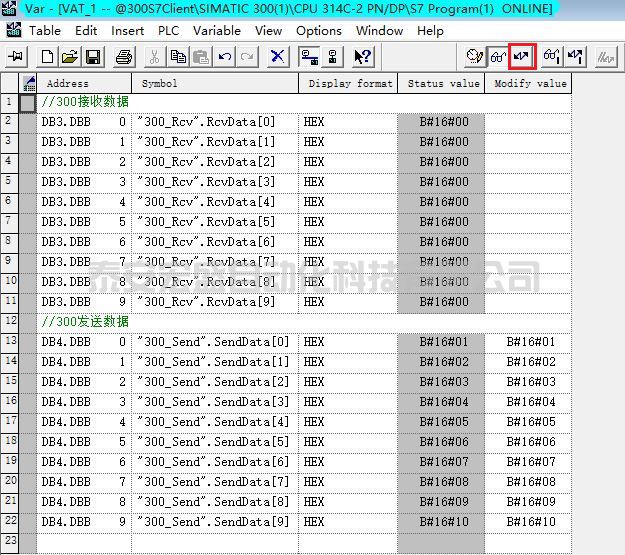Delete selection with the blue X icon
This screenshot has height=555, width=625.
pyautogui.click(x=277, y=57)
